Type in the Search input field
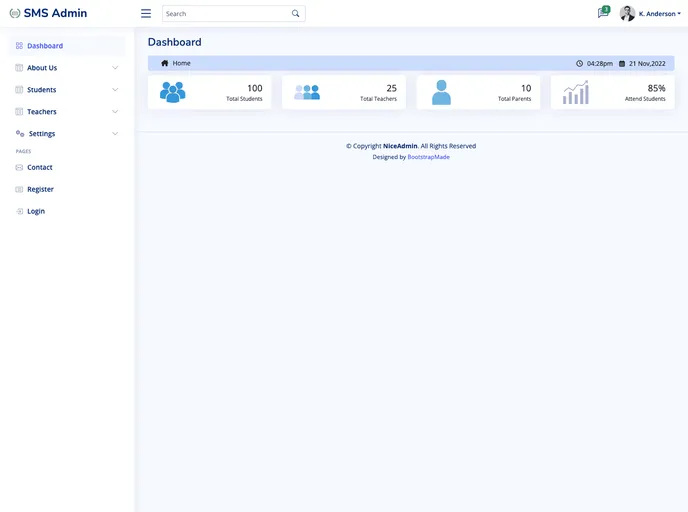 click(225, 14)
